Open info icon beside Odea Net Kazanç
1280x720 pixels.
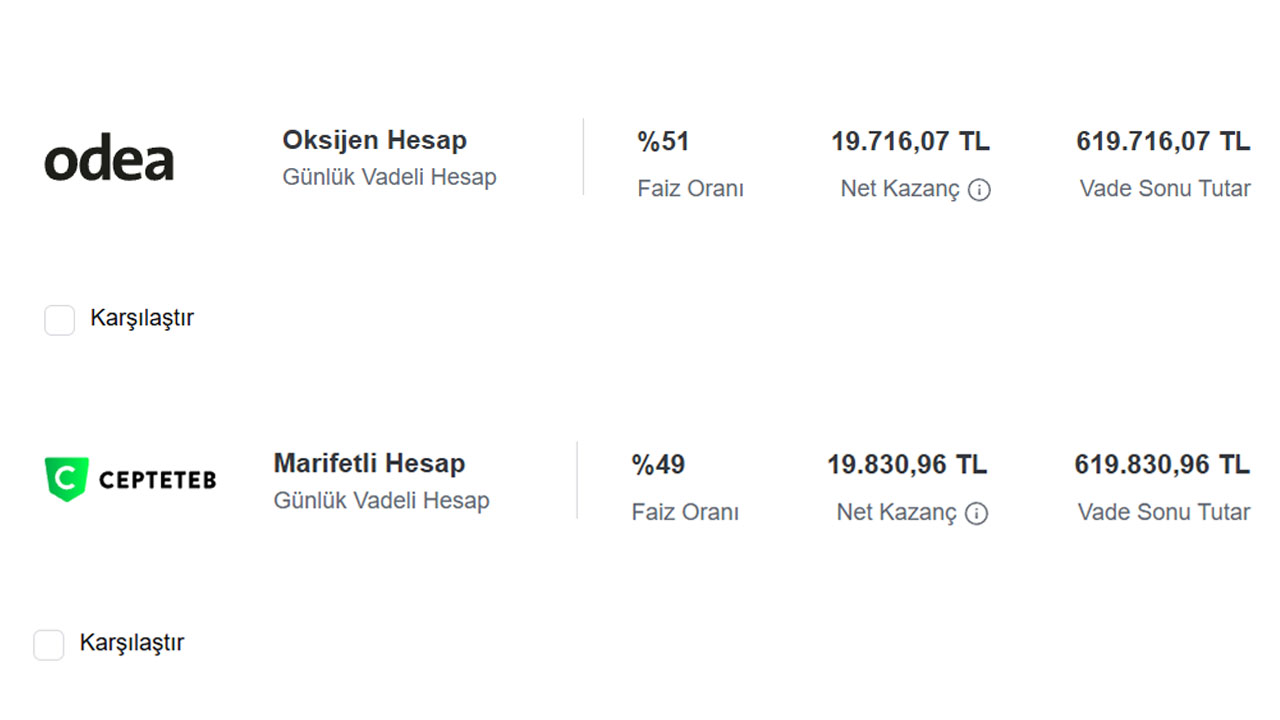pos(980,190)
